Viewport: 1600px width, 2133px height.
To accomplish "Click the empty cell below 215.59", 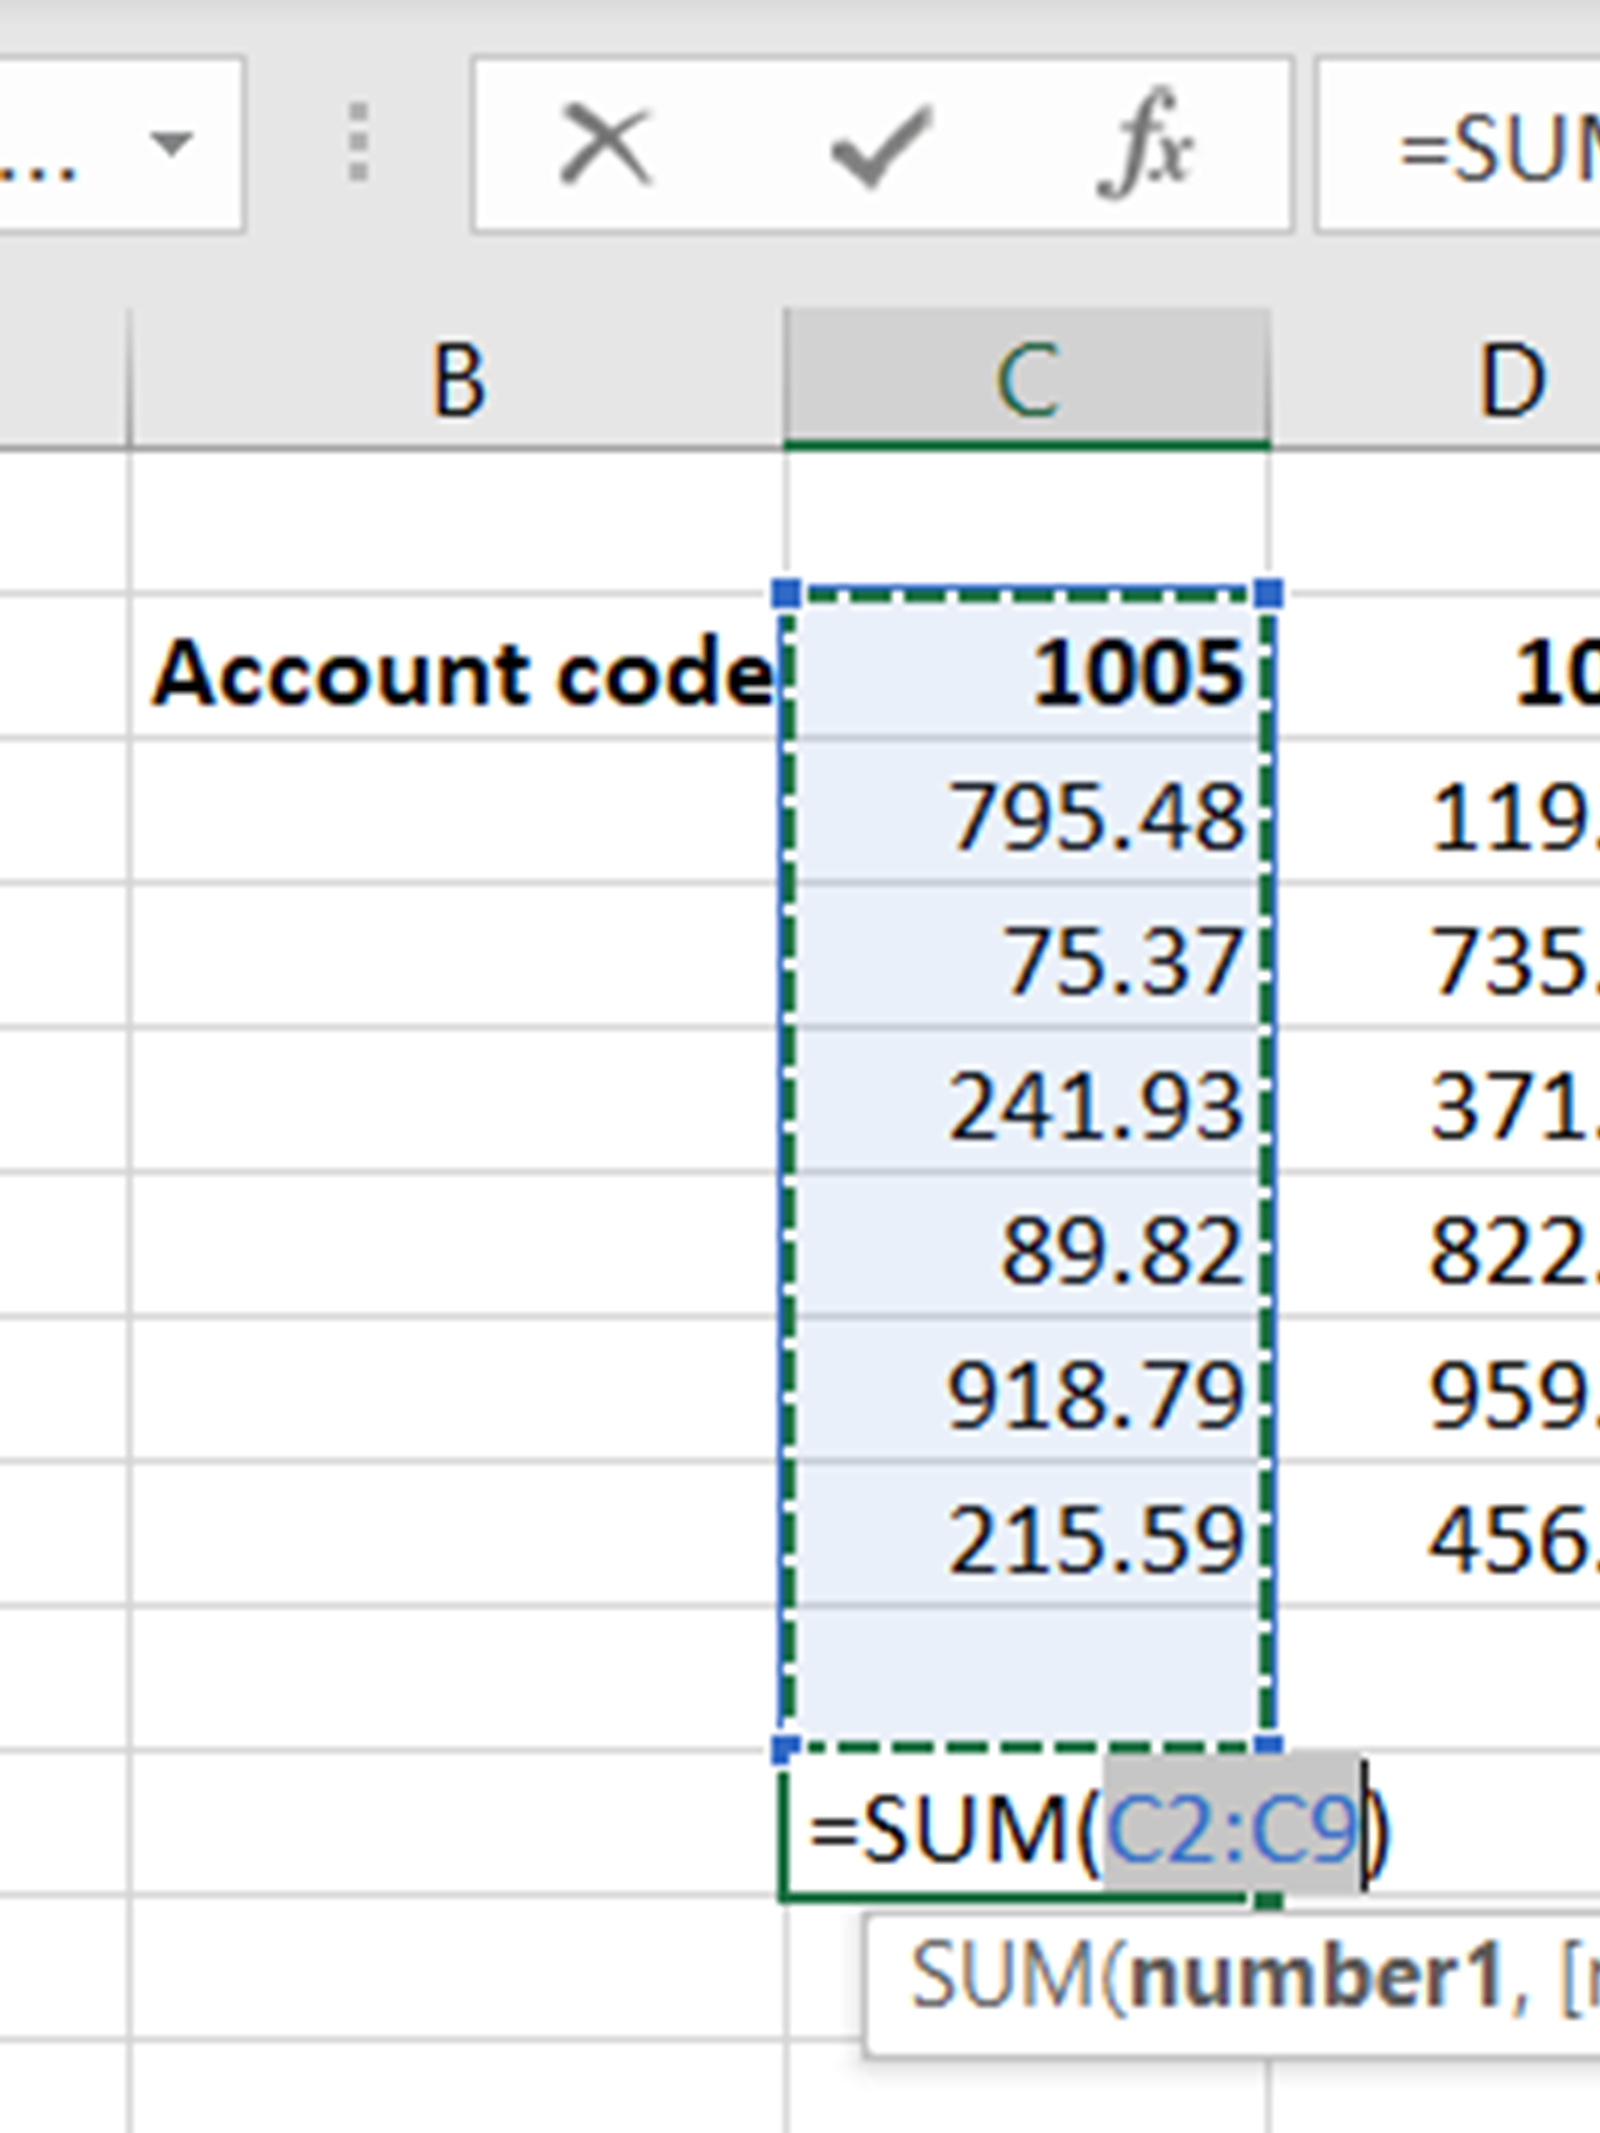I will (x=1027, y=1680).
